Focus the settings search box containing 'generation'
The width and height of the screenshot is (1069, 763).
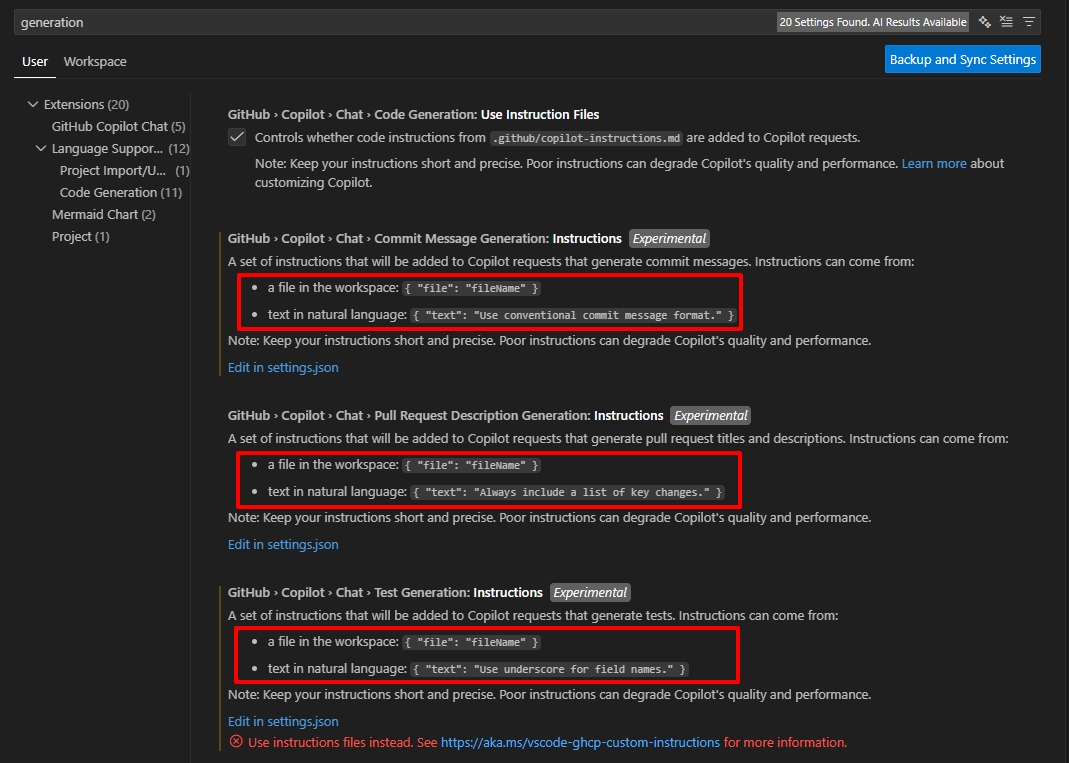click(390, 22)
